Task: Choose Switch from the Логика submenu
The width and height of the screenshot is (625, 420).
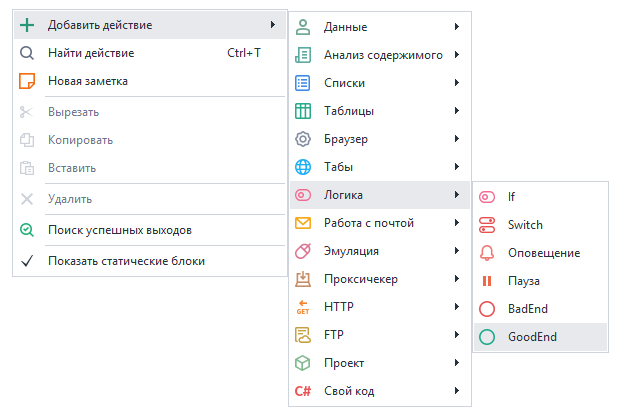Action: coord(525,225)
